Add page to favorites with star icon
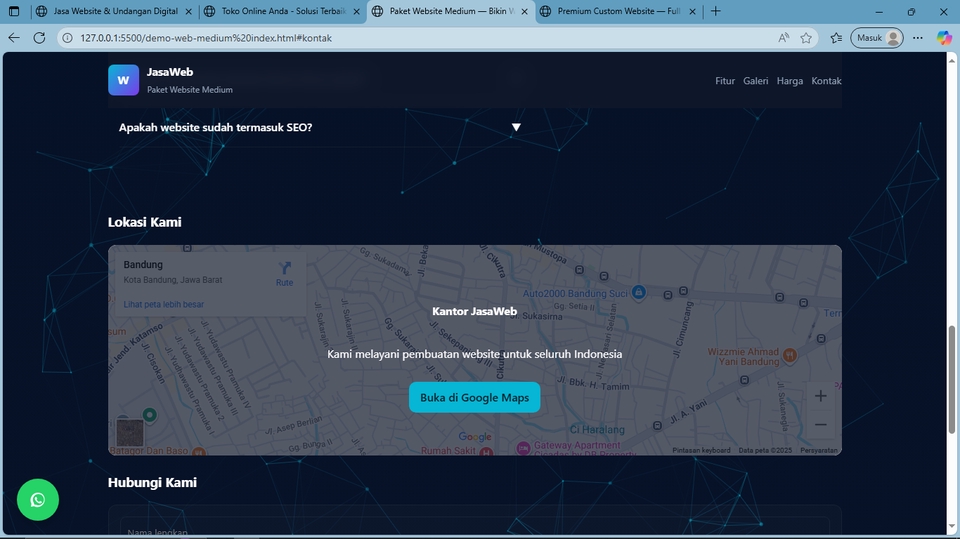 click(x=806, y=38)
